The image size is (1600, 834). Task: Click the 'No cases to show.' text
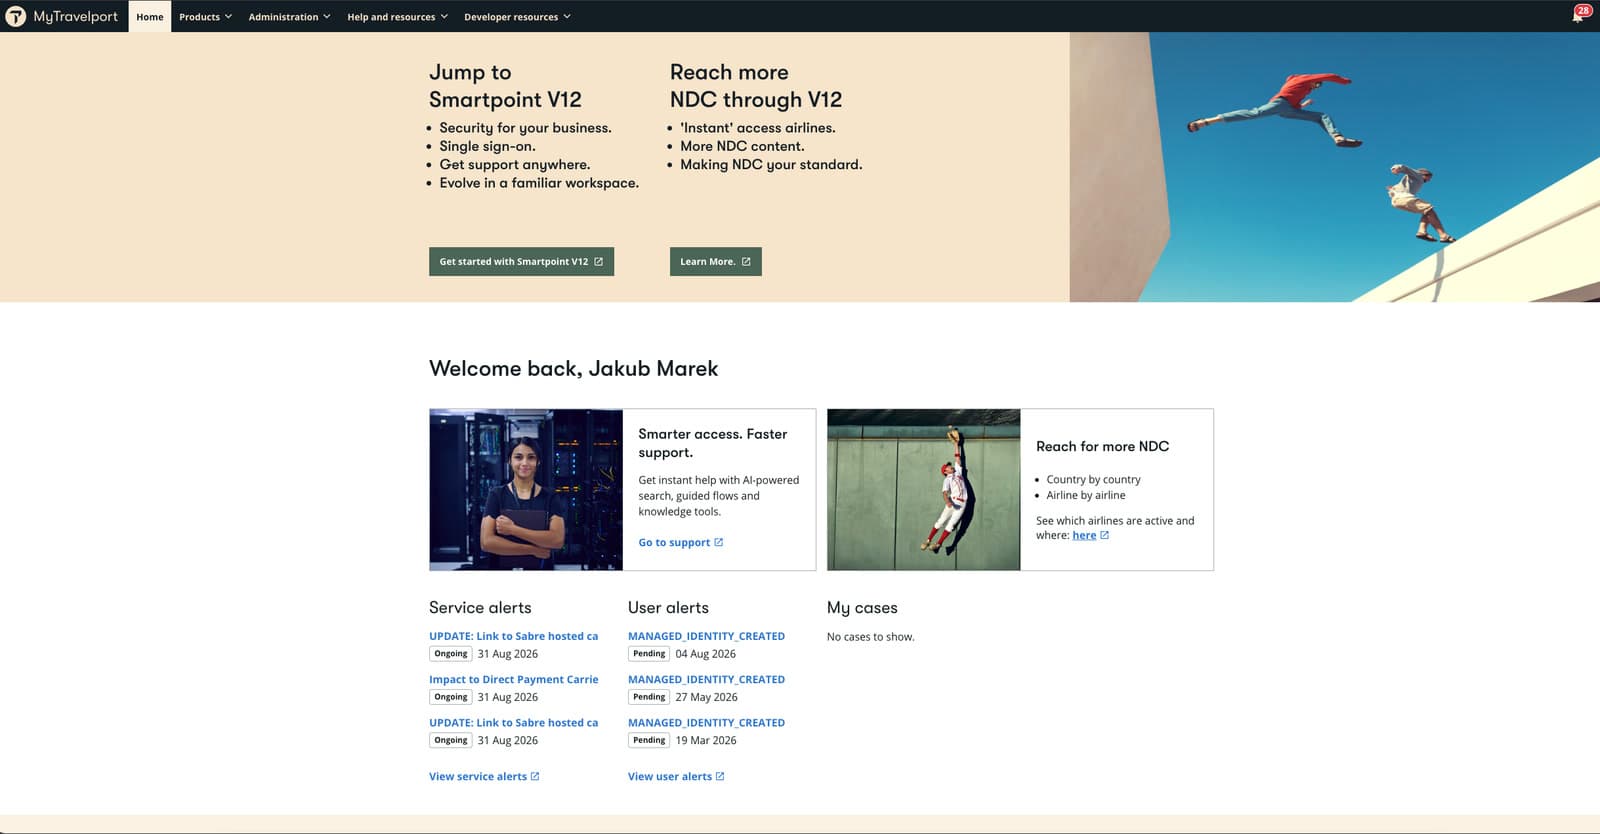(871, 637)
